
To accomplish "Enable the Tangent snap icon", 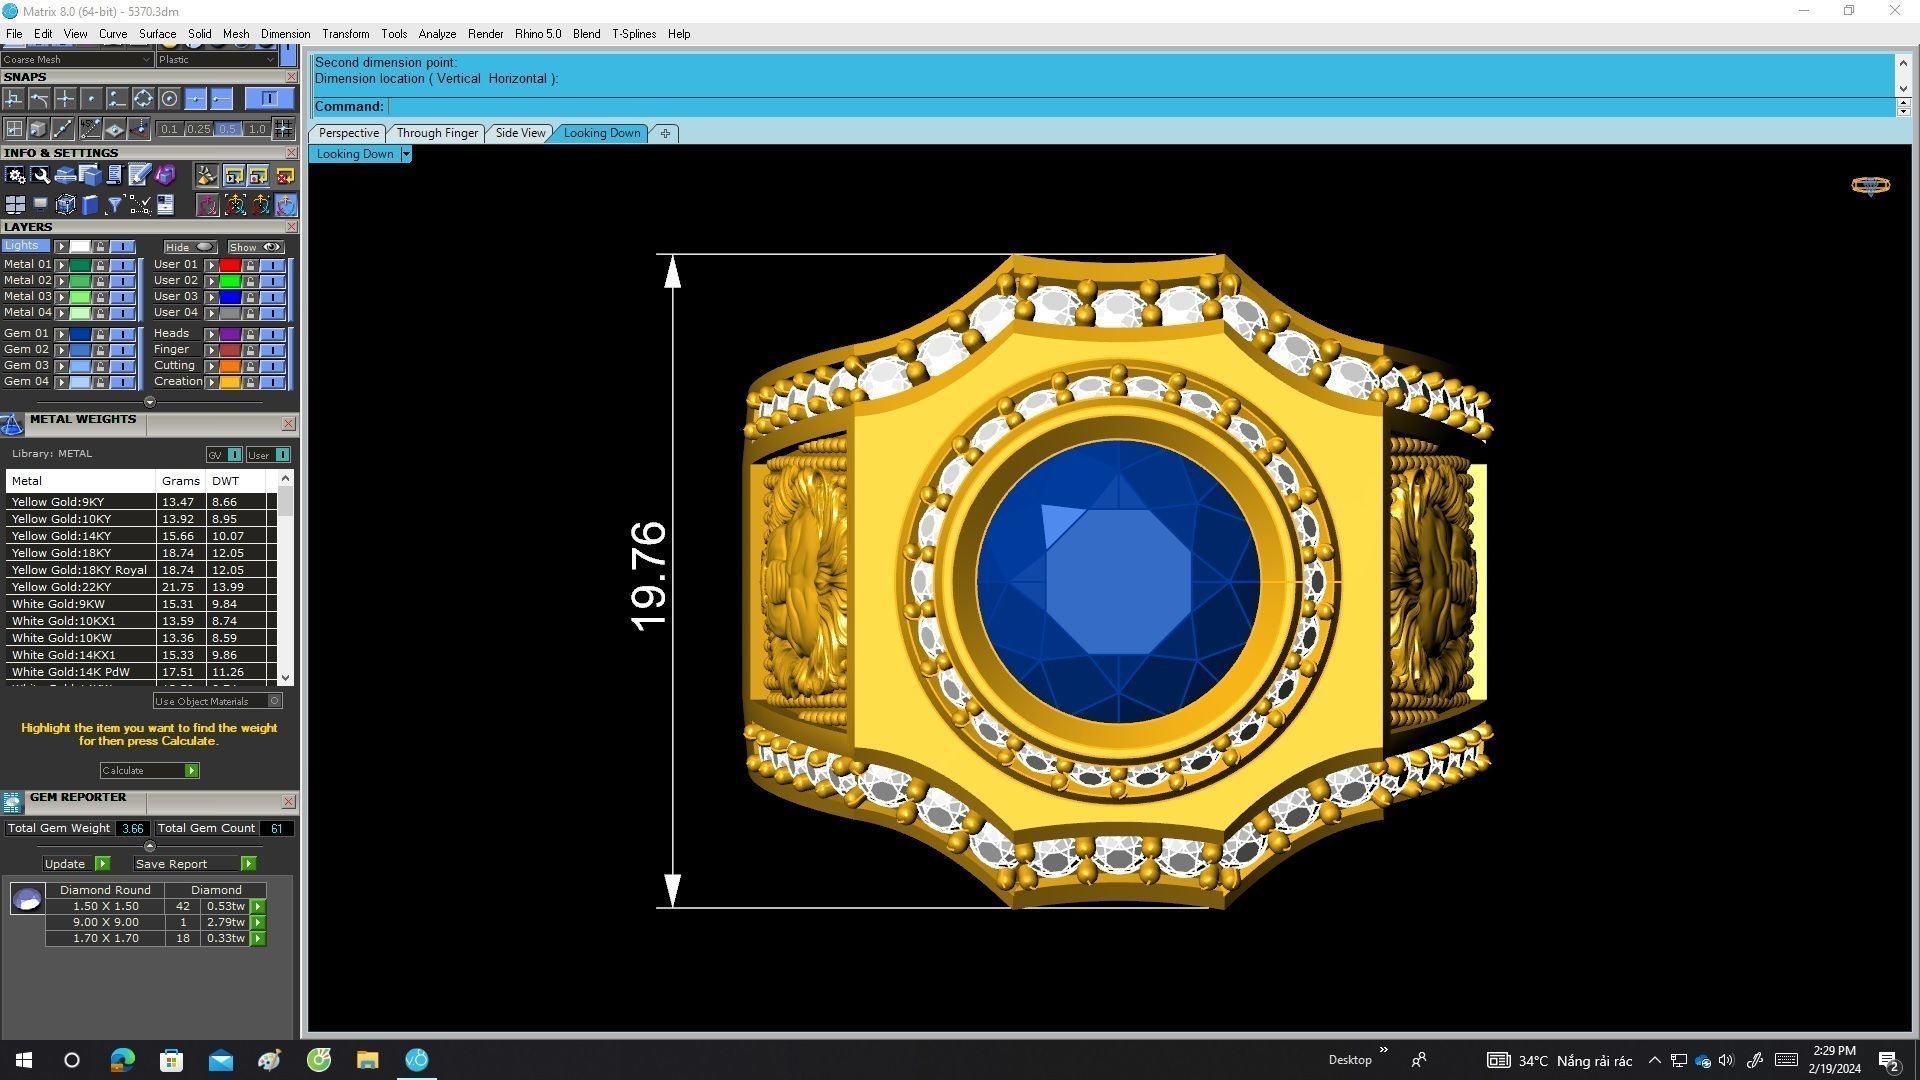I will click(39, 98).
